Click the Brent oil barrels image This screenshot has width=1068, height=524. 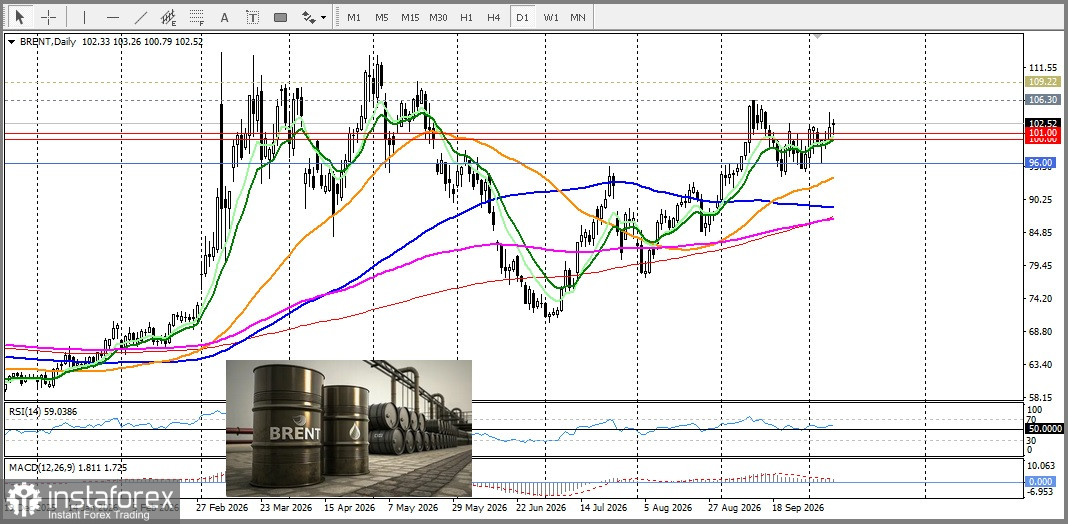[349, 428]
